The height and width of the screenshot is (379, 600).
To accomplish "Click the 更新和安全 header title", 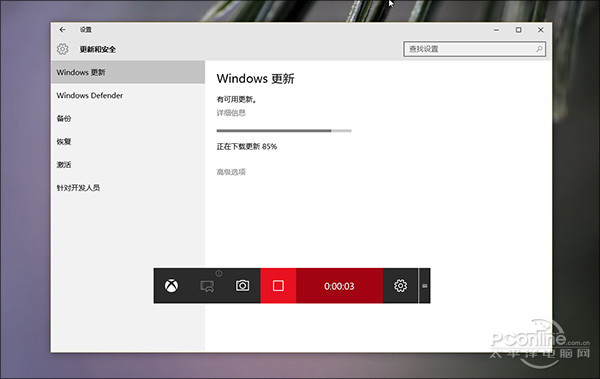I will pos(98,49).
